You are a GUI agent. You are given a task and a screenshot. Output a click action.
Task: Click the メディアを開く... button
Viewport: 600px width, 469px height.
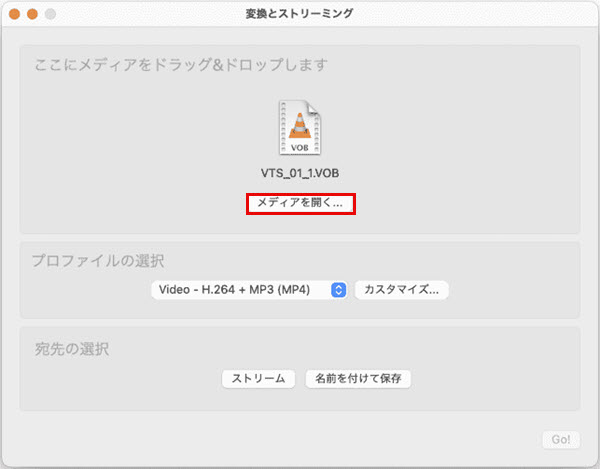(301, 204)
